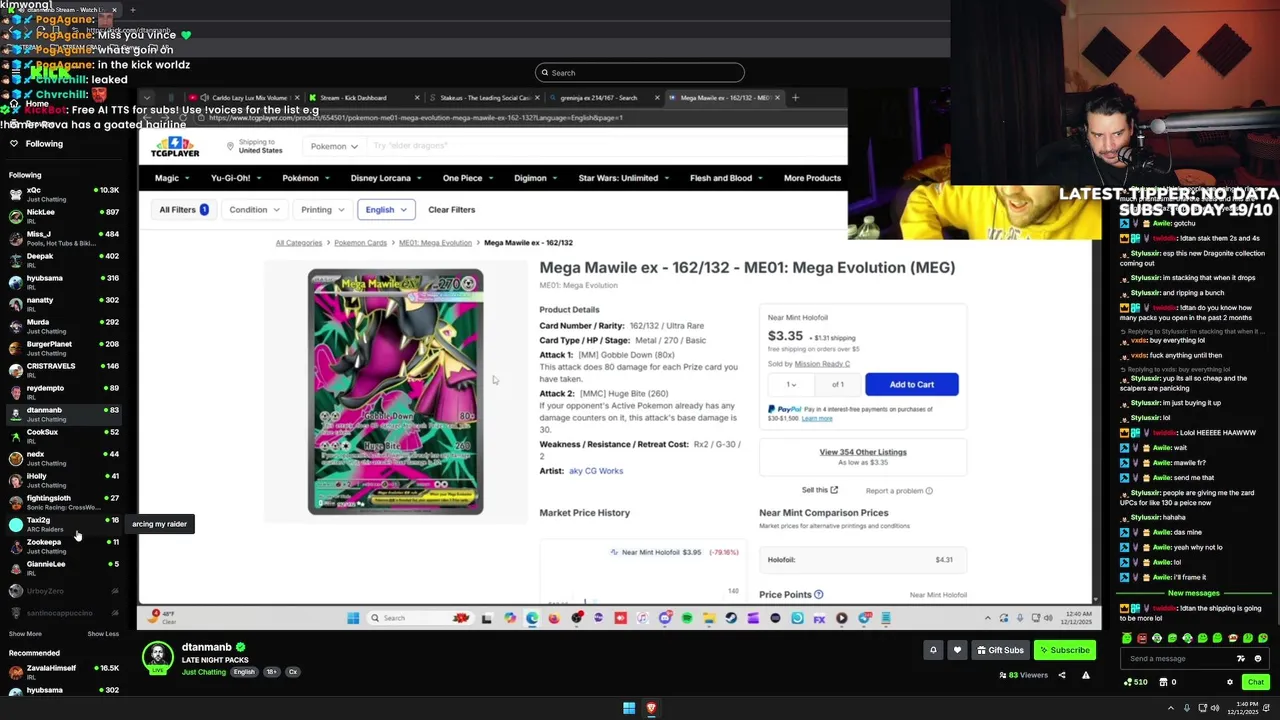This screenshot has width=1280, height=720.
Task: Click the ME01: Mega Evolution breadcrumb link
Action: pyautogui.click(x=435, y=243)
